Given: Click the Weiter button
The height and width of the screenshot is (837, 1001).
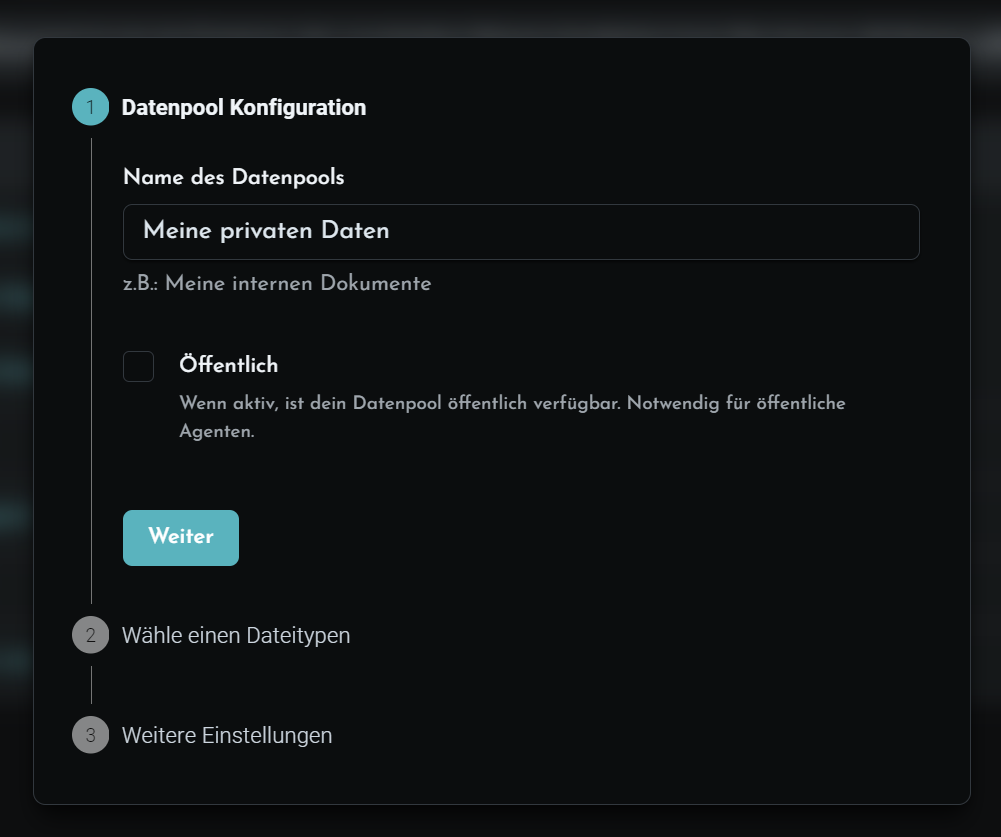Looking at the screenshot, I should (181, 538).
